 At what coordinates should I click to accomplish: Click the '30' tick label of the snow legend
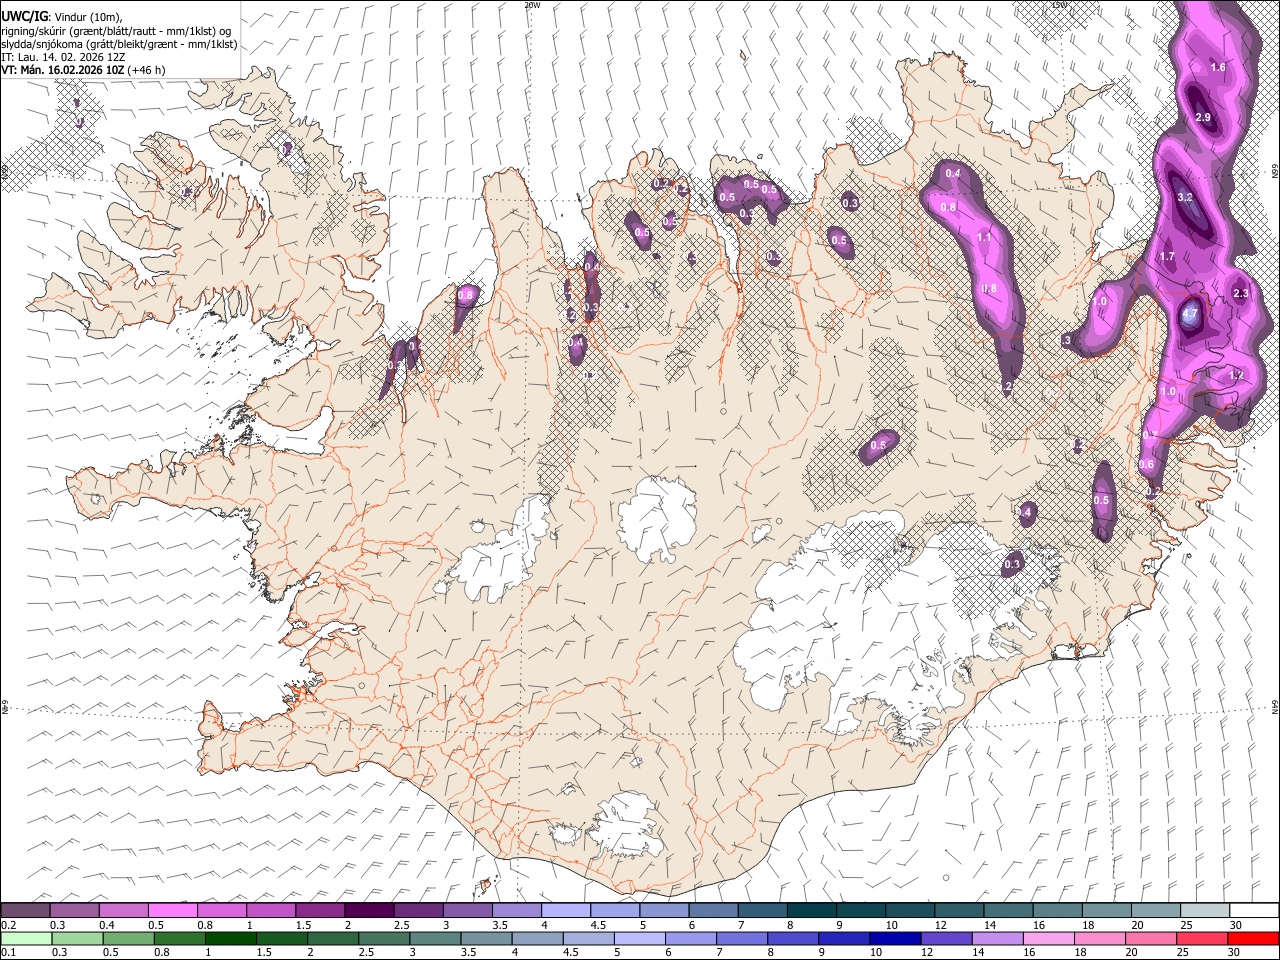[x=1236, y=925]
